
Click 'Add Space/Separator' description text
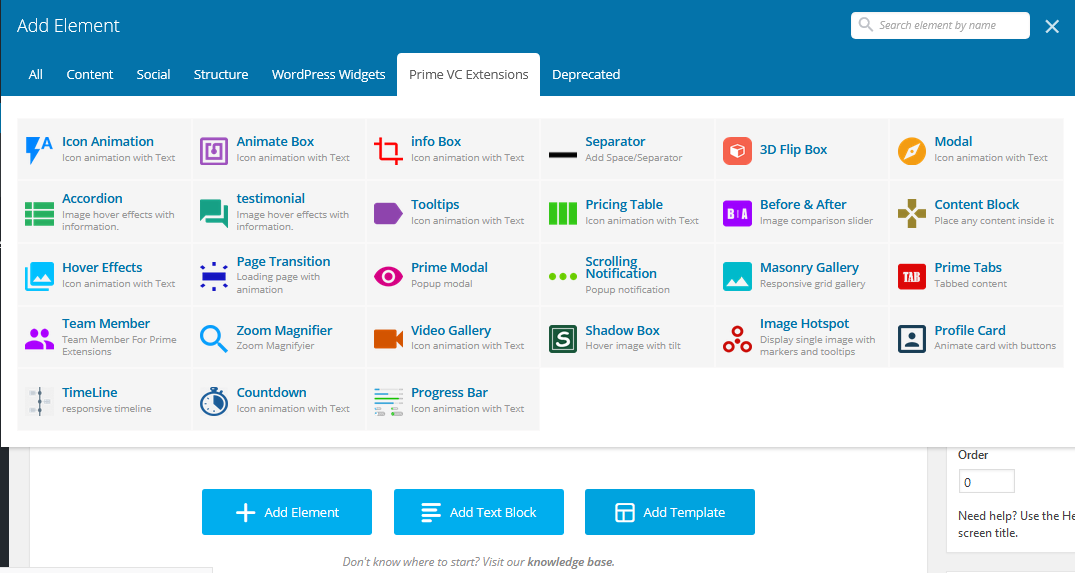pyautogui.click(x=633, y=158)
